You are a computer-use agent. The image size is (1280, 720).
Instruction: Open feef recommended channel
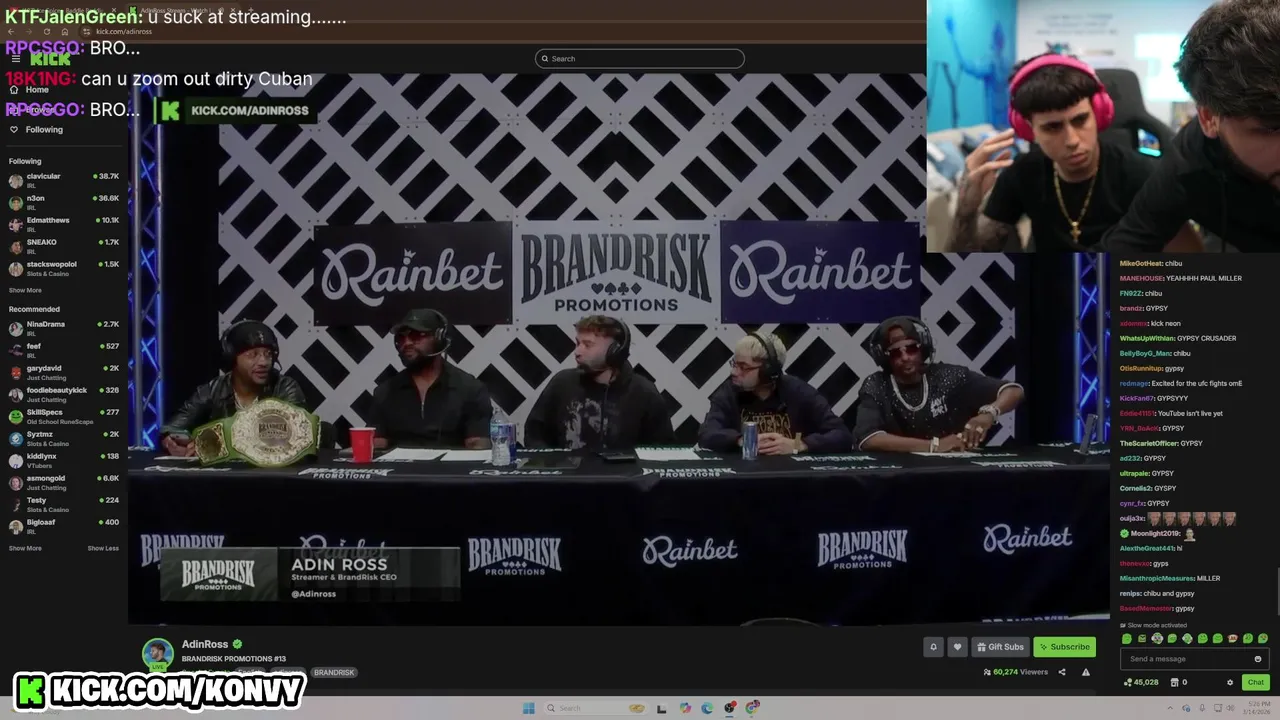point(64,350)
